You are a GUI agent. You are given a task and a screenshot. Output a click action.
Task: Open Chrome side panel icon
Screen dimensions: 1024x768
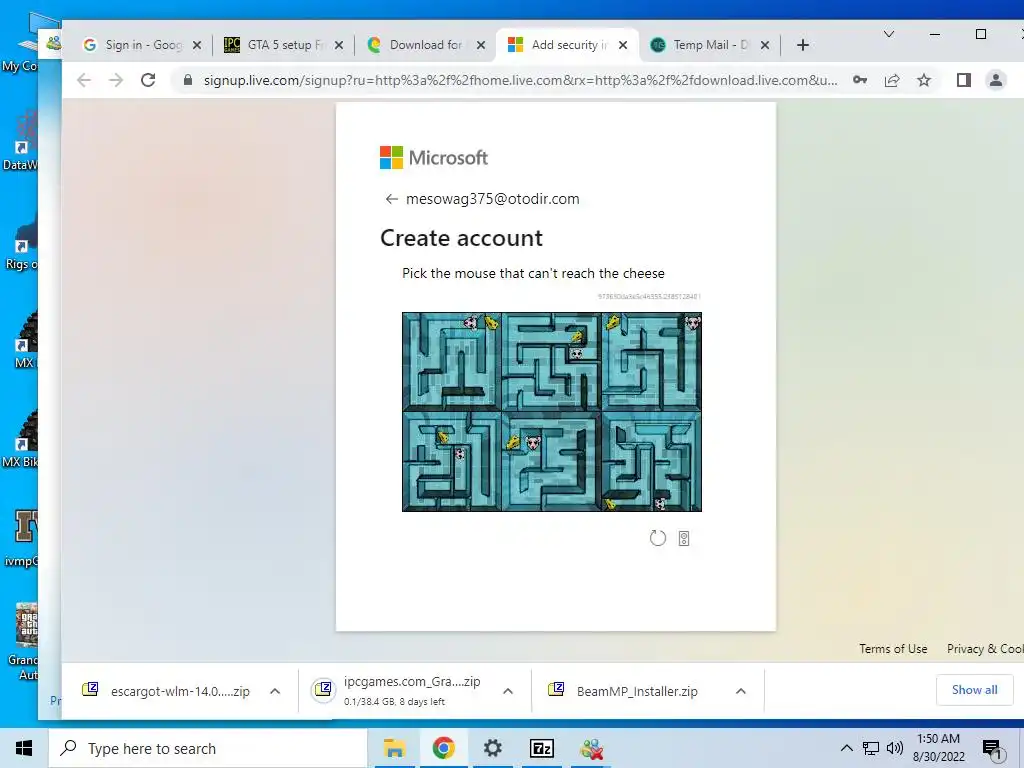pyautogui.click(x=963, y=80)
